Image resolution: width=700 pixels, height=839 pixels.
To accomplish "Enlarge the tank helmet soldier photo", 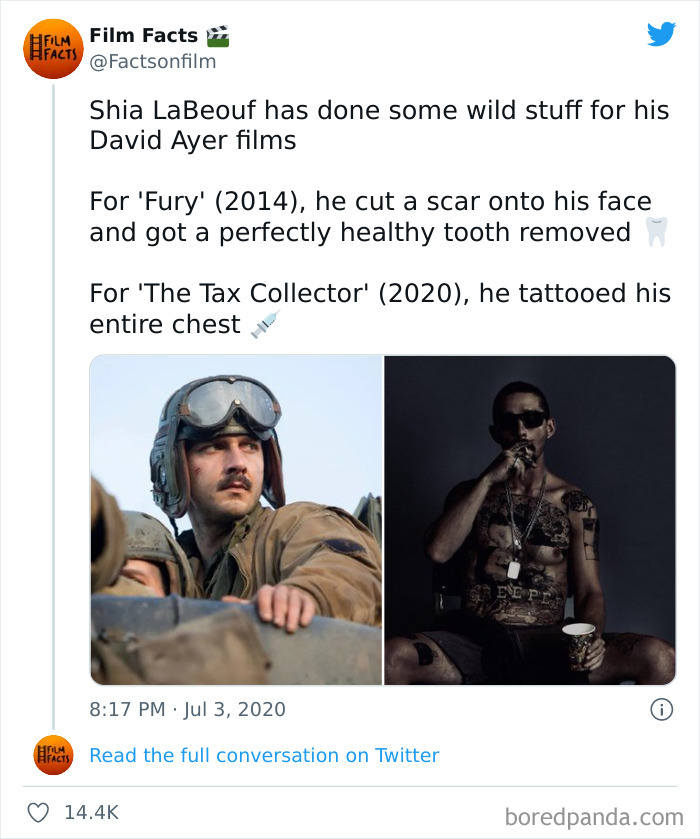I will tap(236, 520).
